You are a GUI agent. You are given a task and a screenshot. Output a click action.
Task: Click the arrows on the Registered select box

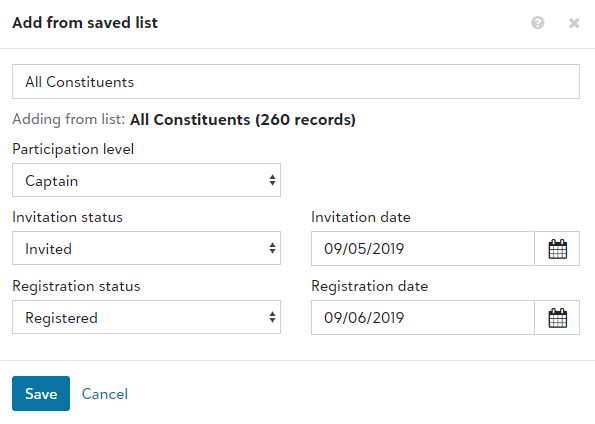(x=272, y=317)
